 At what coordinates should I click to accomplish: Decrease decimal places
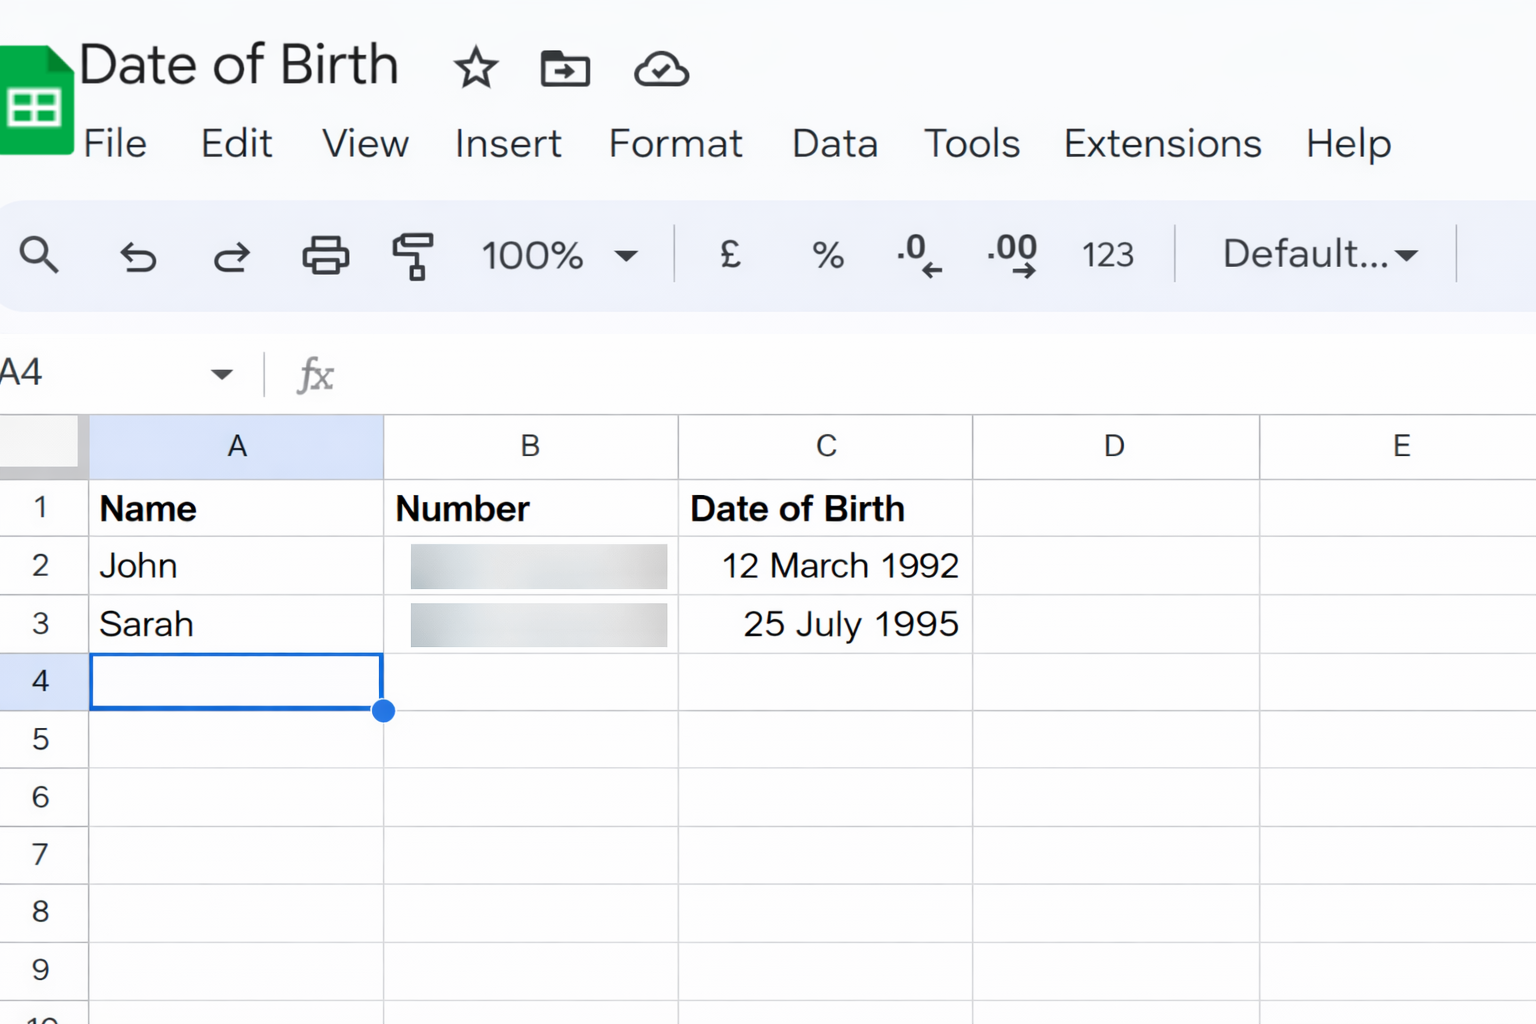click(x=919, y=255)
